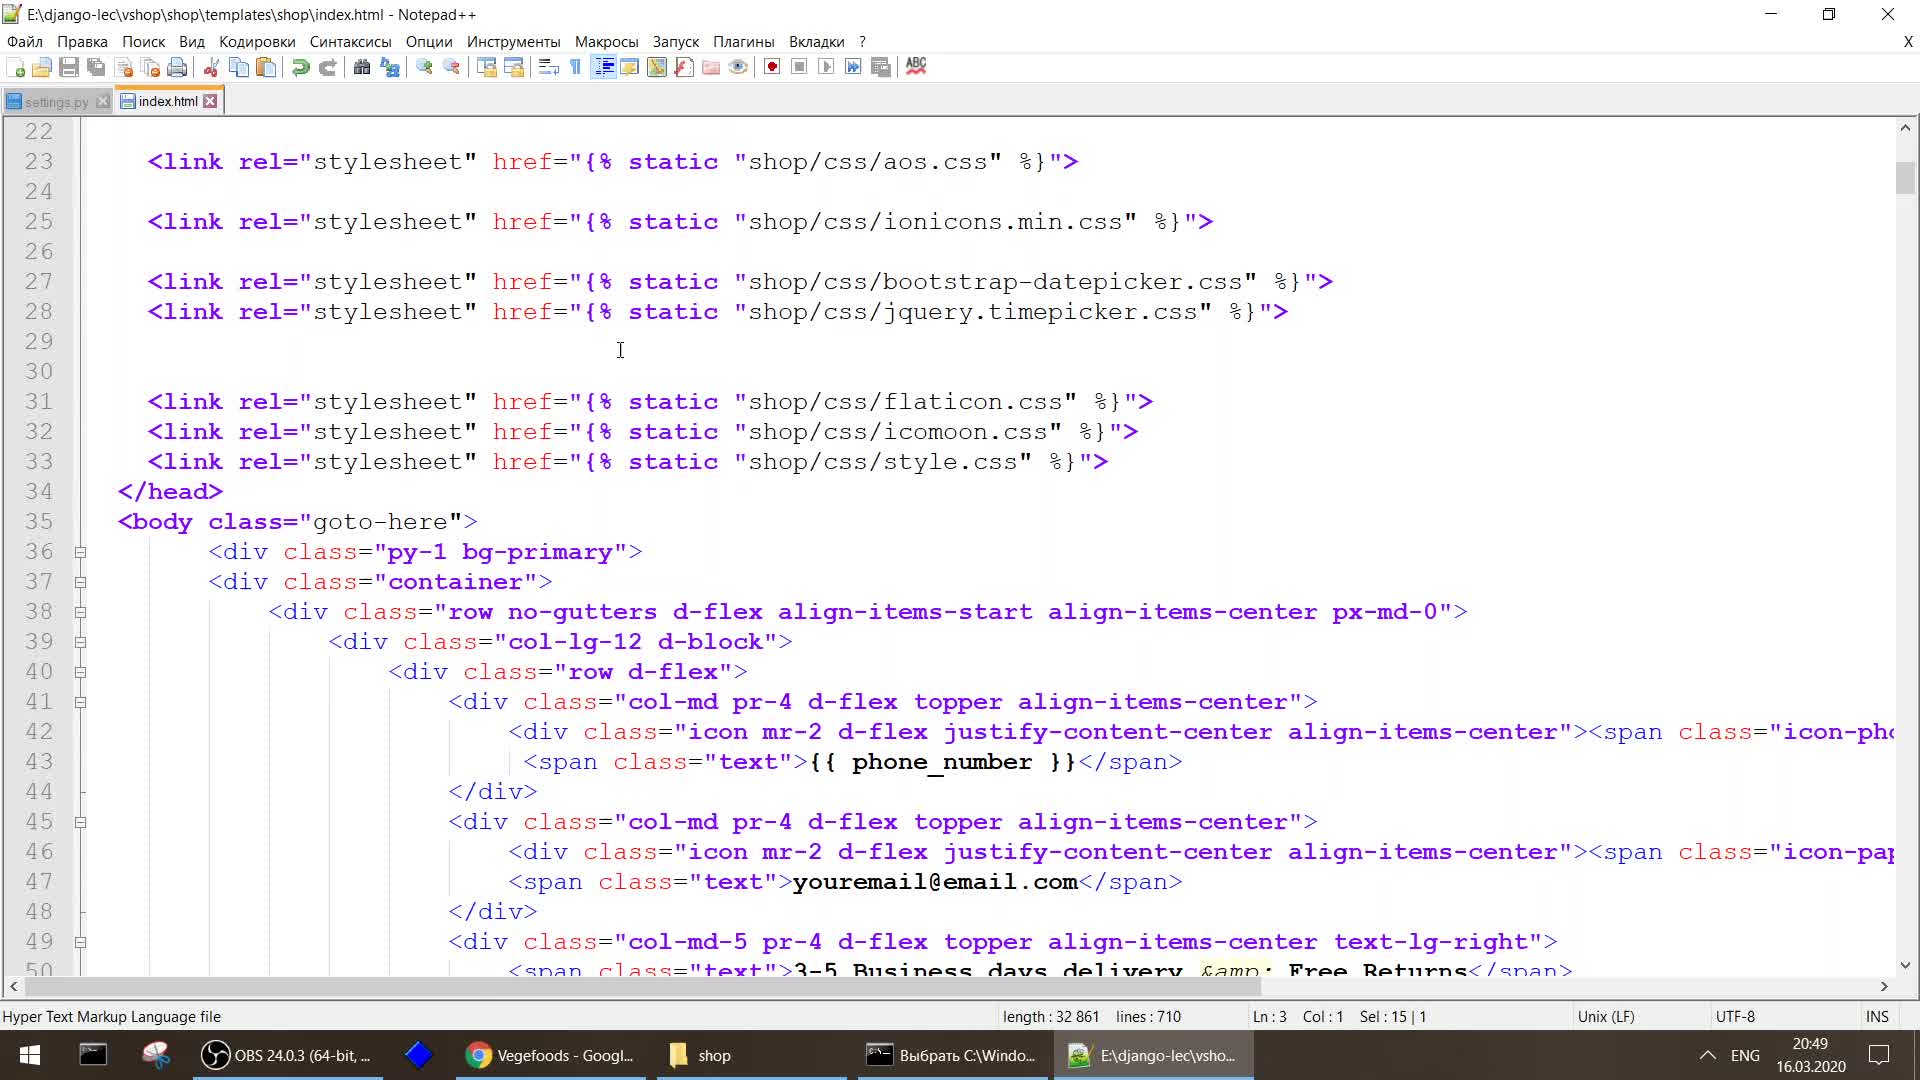Click the Zoom Out magnifier icon
Image resolution: width=1920 pixels, height=1080 pixels.
(451, 67)
